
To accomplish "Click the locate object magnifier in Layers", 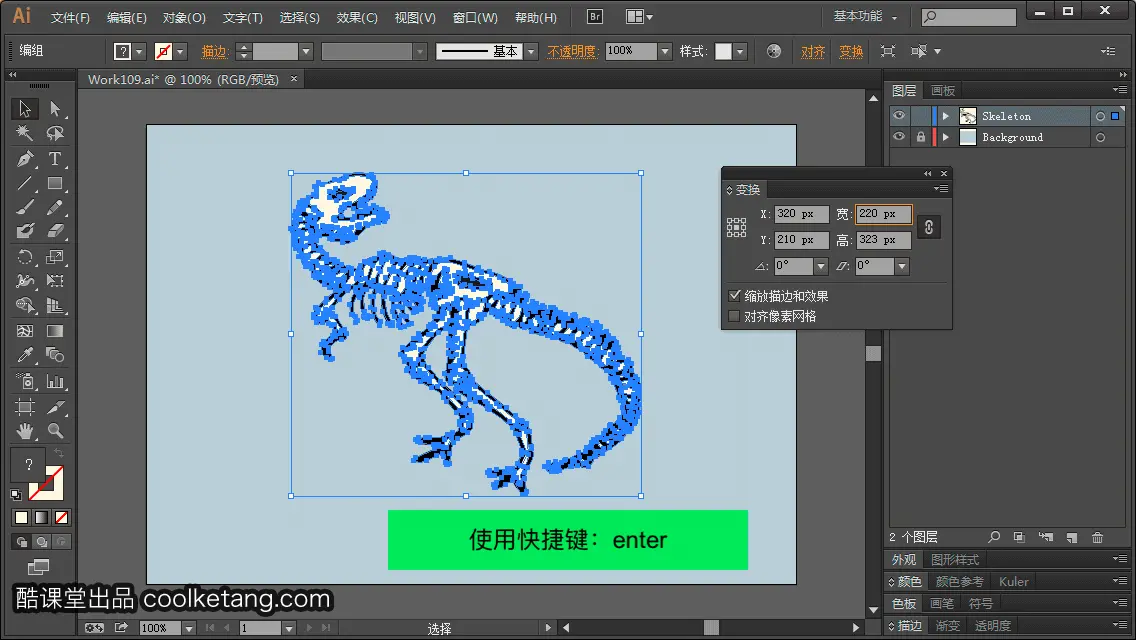I will [x=994, y=537].
